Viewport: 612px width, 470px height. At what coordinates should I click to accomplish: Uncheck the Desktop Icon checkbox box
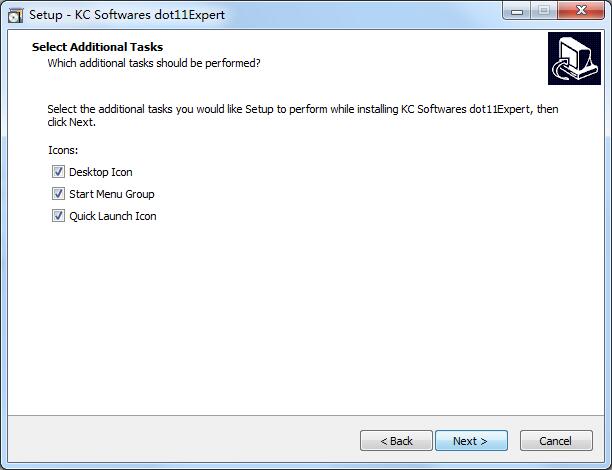click(x=58, y=172)
